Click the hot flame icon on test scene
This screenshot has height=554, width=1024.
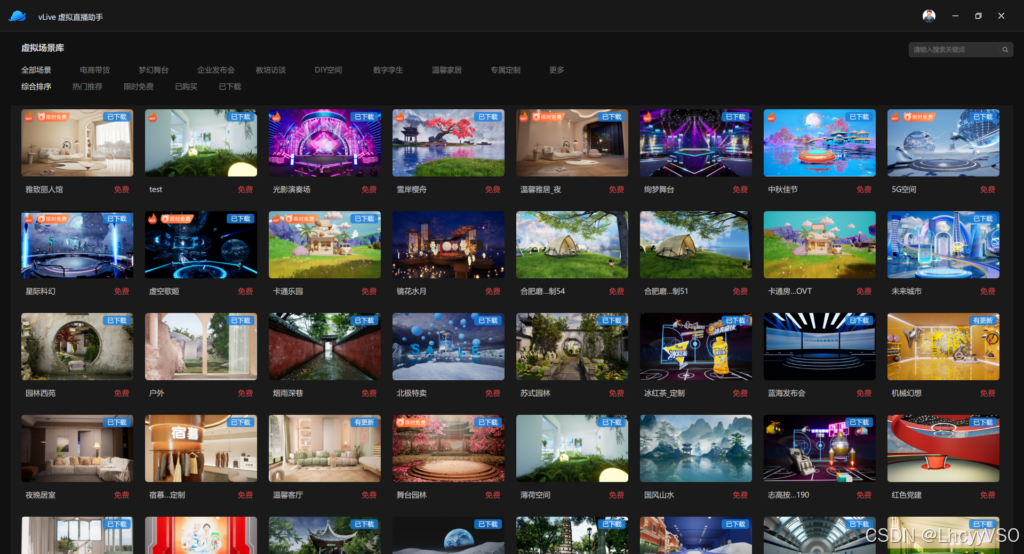153,117
